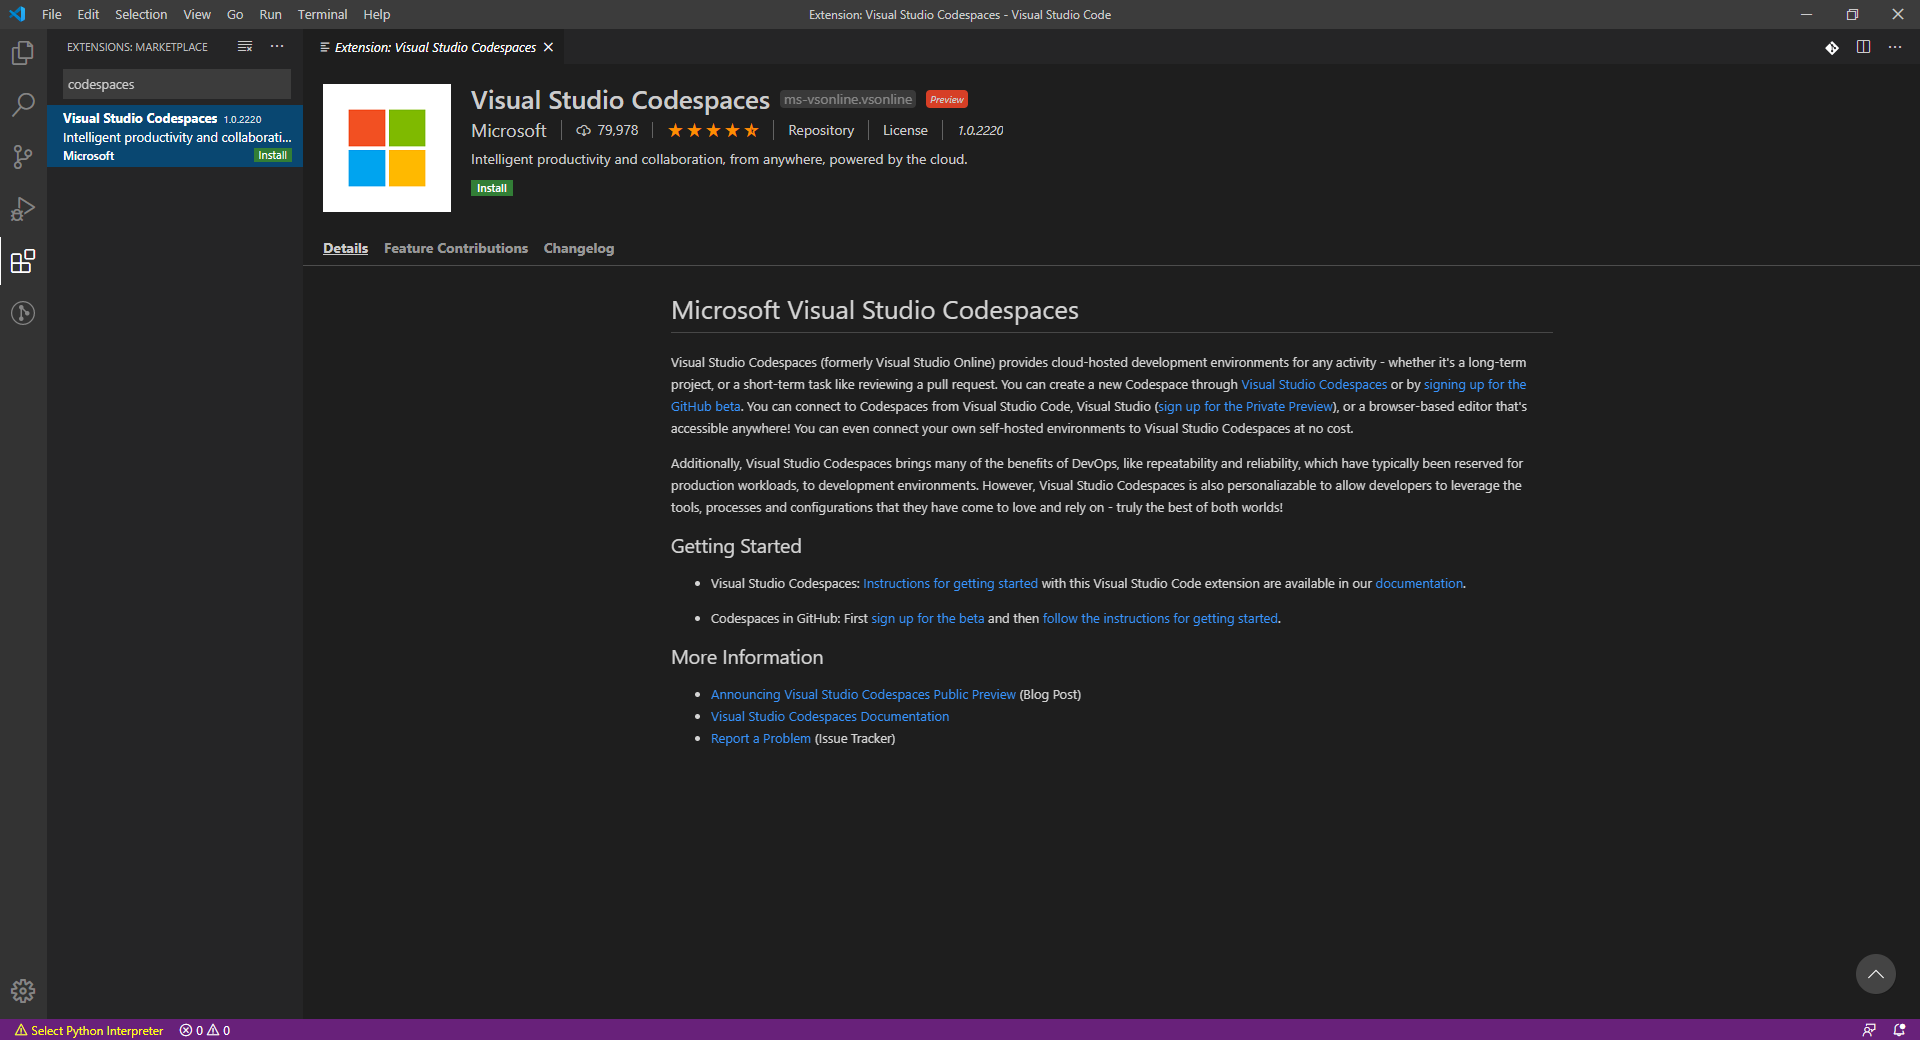The image size is (1920, 1040).
Task: Open Announcing Visual Studio Codespaces Public Preview link
Action: pos(863,694)
